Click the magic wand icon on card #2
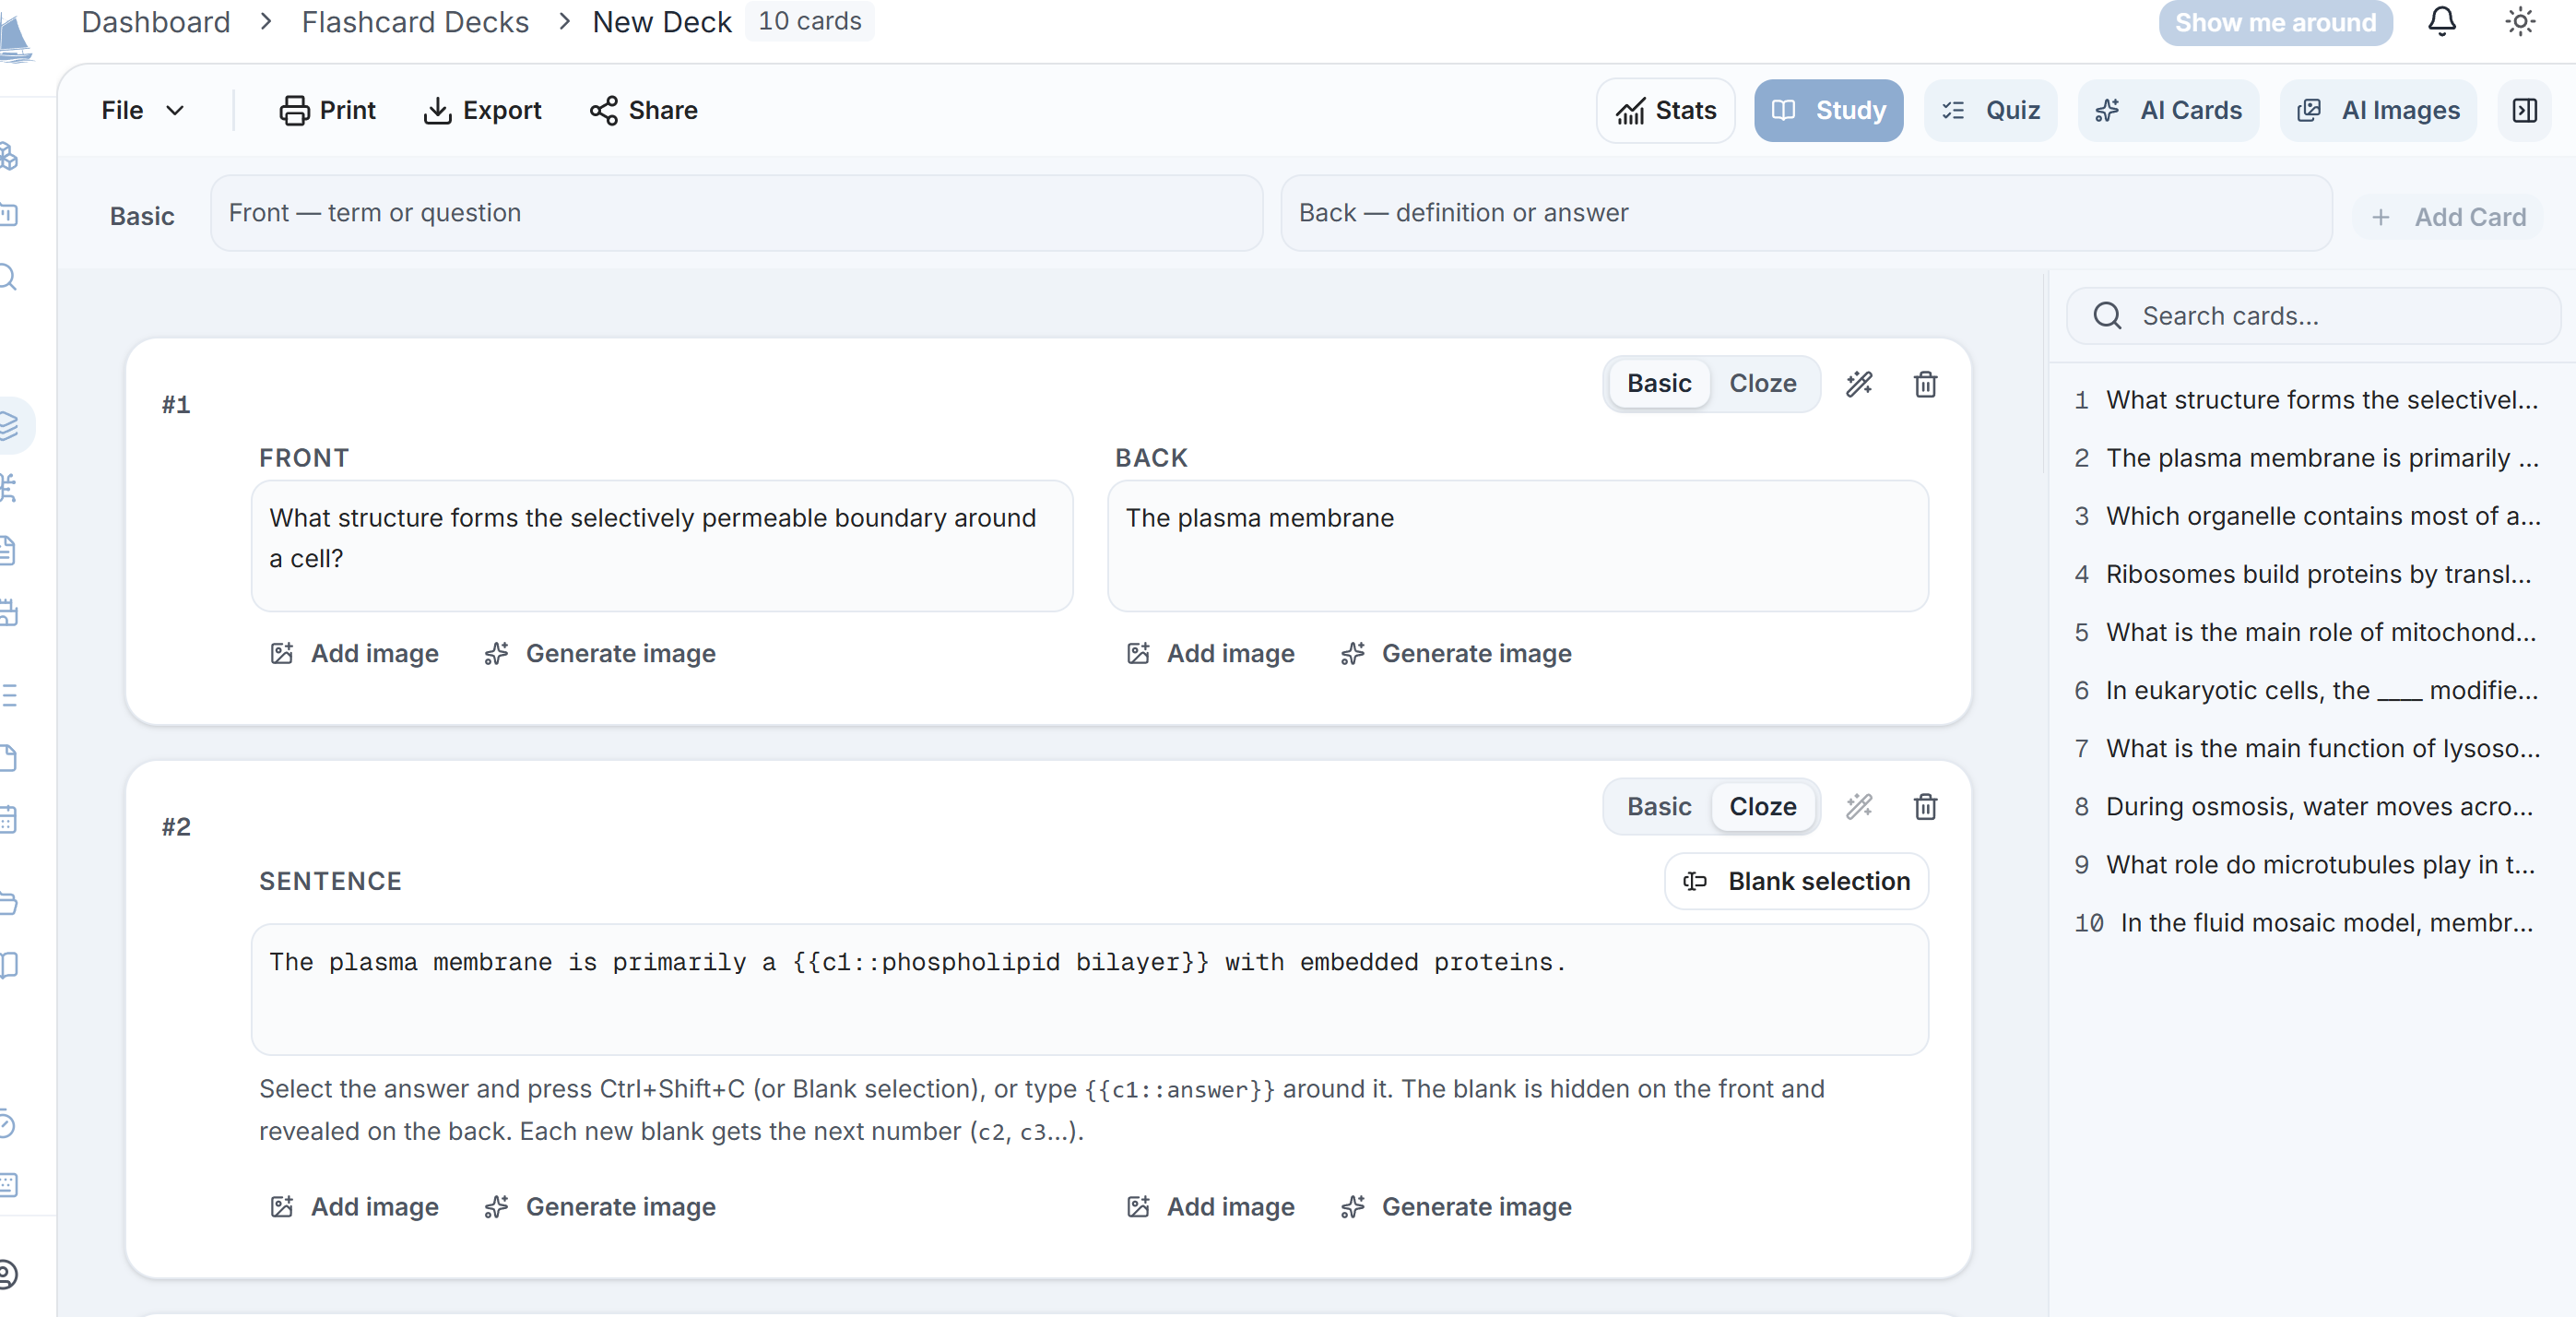The width and height of the screenshot is (2576, 1317). click(x=1859, y=806)
